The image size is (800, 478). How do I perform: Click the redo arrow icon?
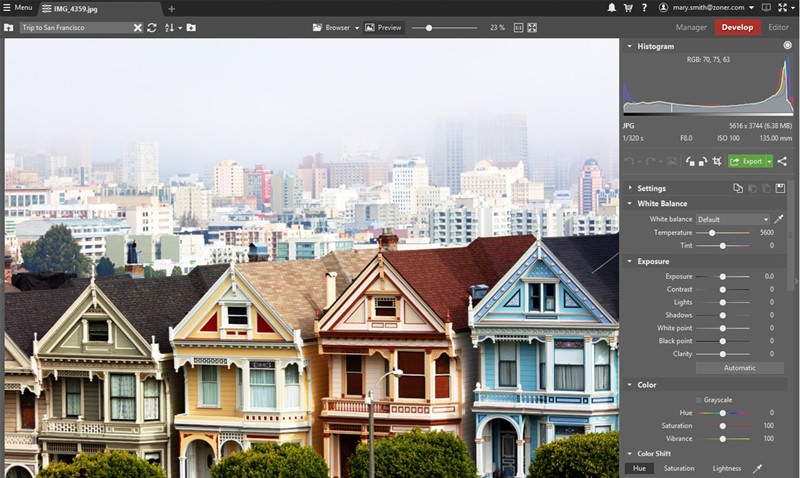point(651,162)
